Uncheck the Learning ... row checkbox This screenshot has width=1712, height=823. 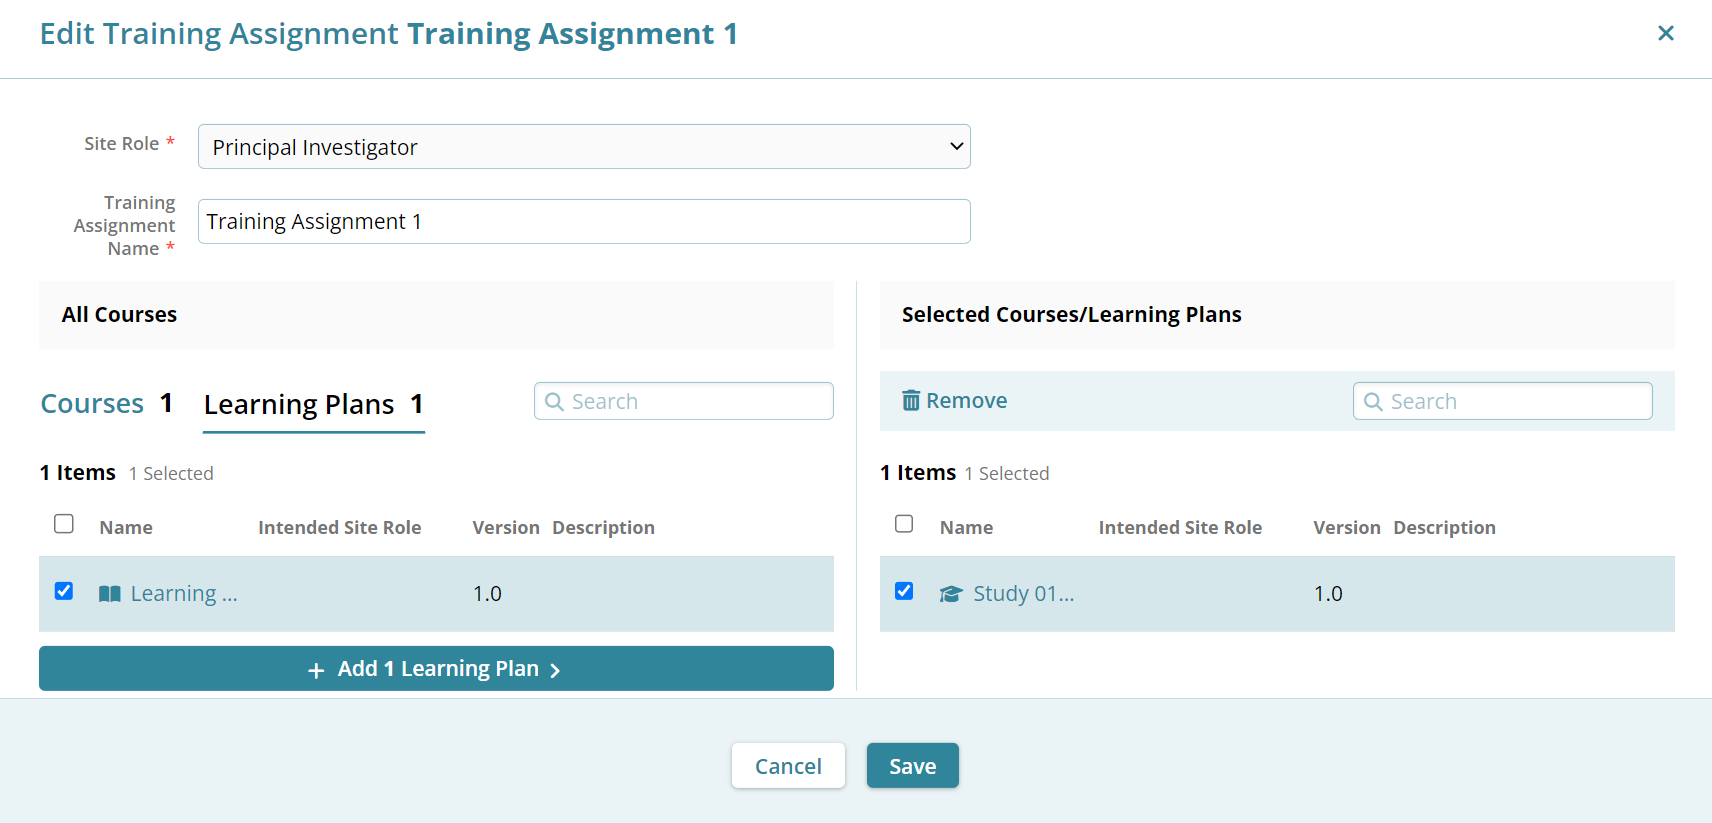tap(64, 591)
